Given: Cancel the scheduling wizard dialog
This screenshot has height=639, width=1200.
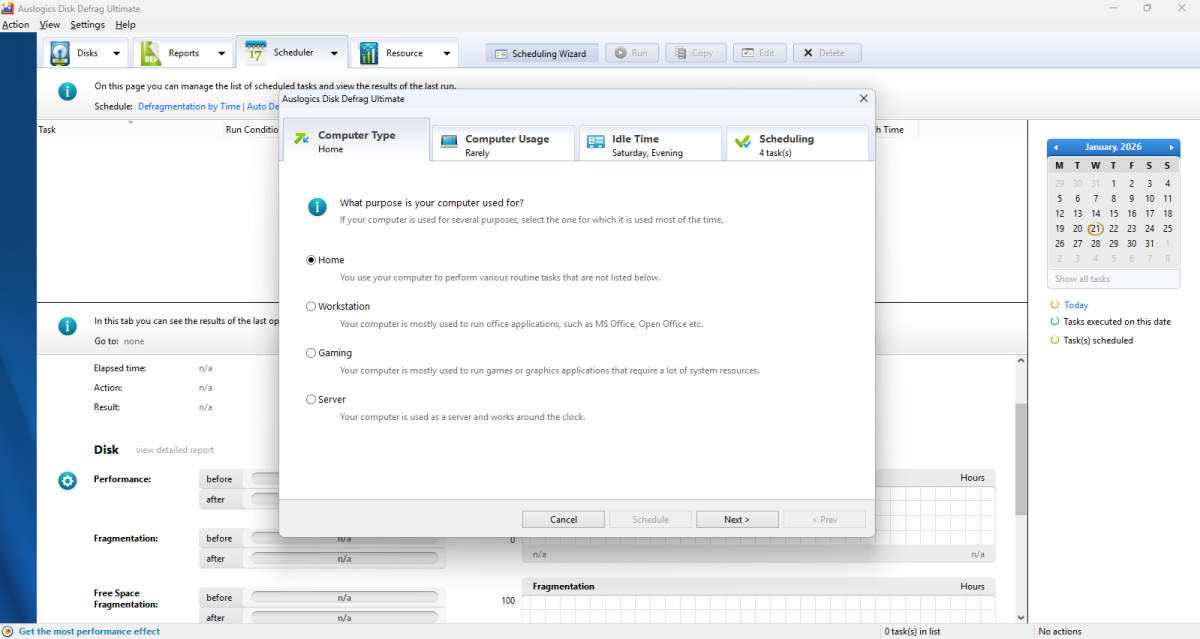Looking at the screenshot, I should 563,519.
